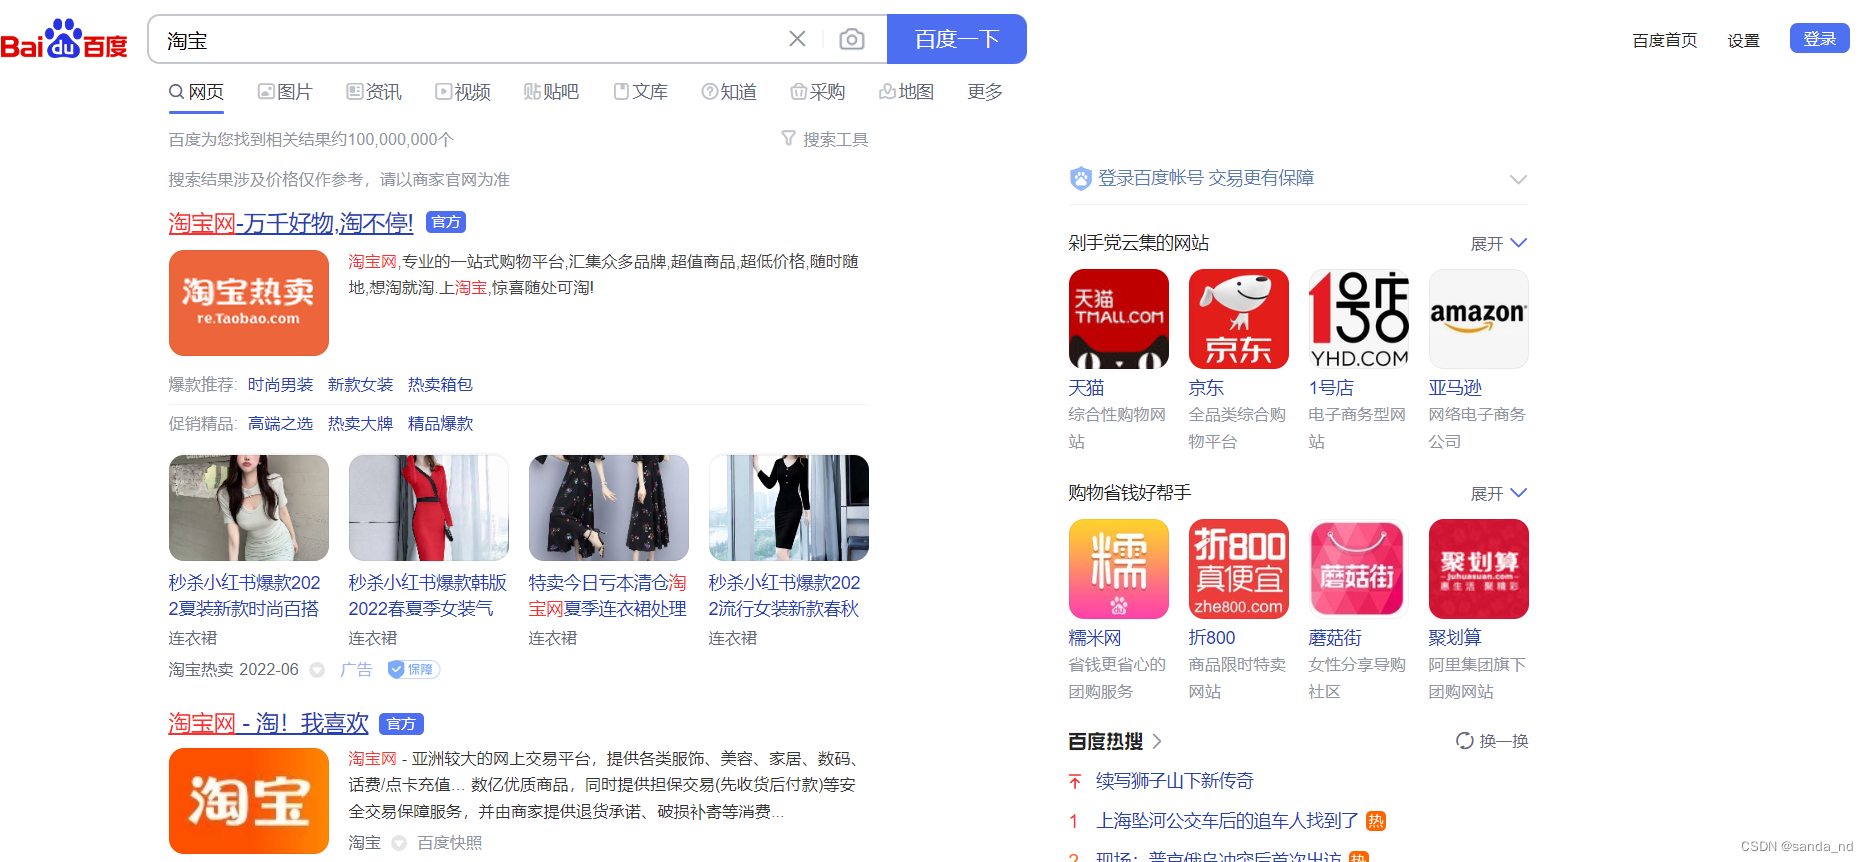Viewport: 1868px width, 862px height.
Task: Open the 文库 tab
Action: click(x=641, y=92)
